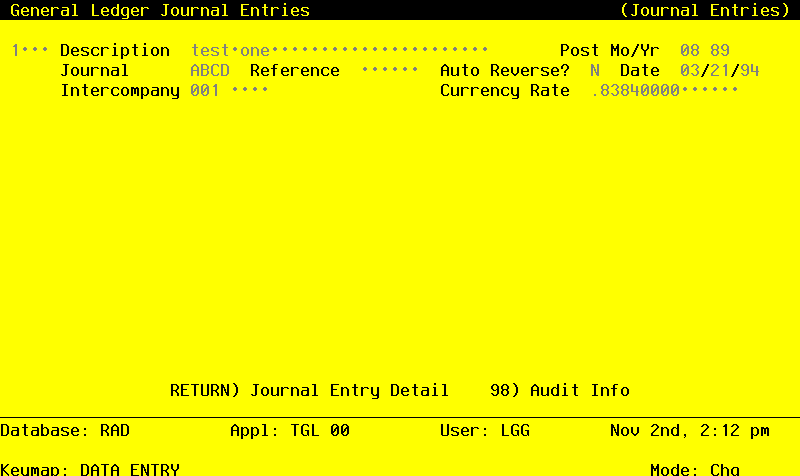800x476 pixels.
Task: Click the Description label
Action: point(115,51)
